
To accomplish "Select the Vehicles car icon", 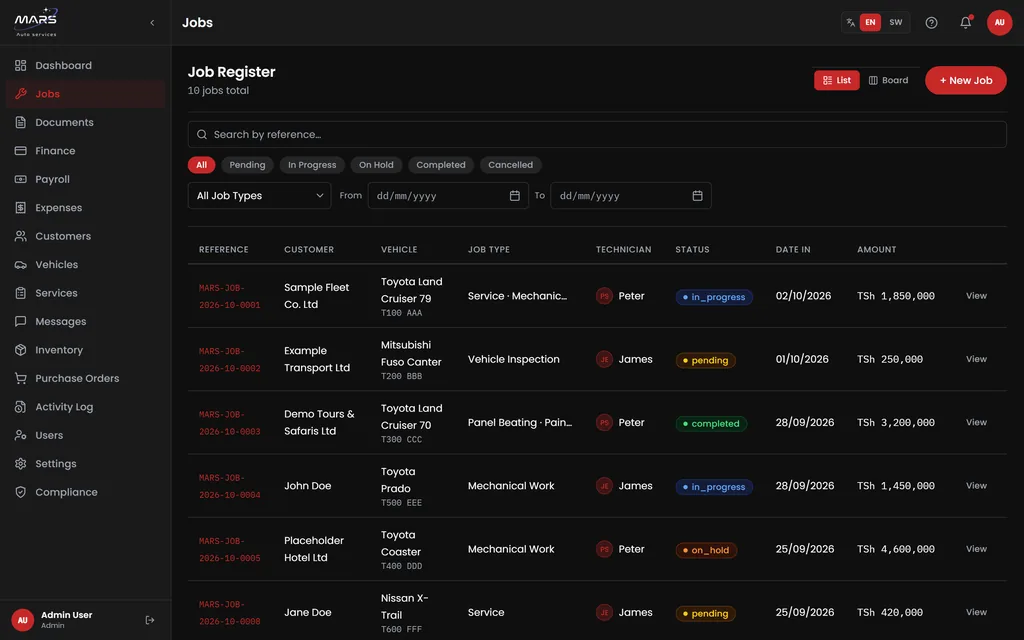I will [x=21, y=264].
